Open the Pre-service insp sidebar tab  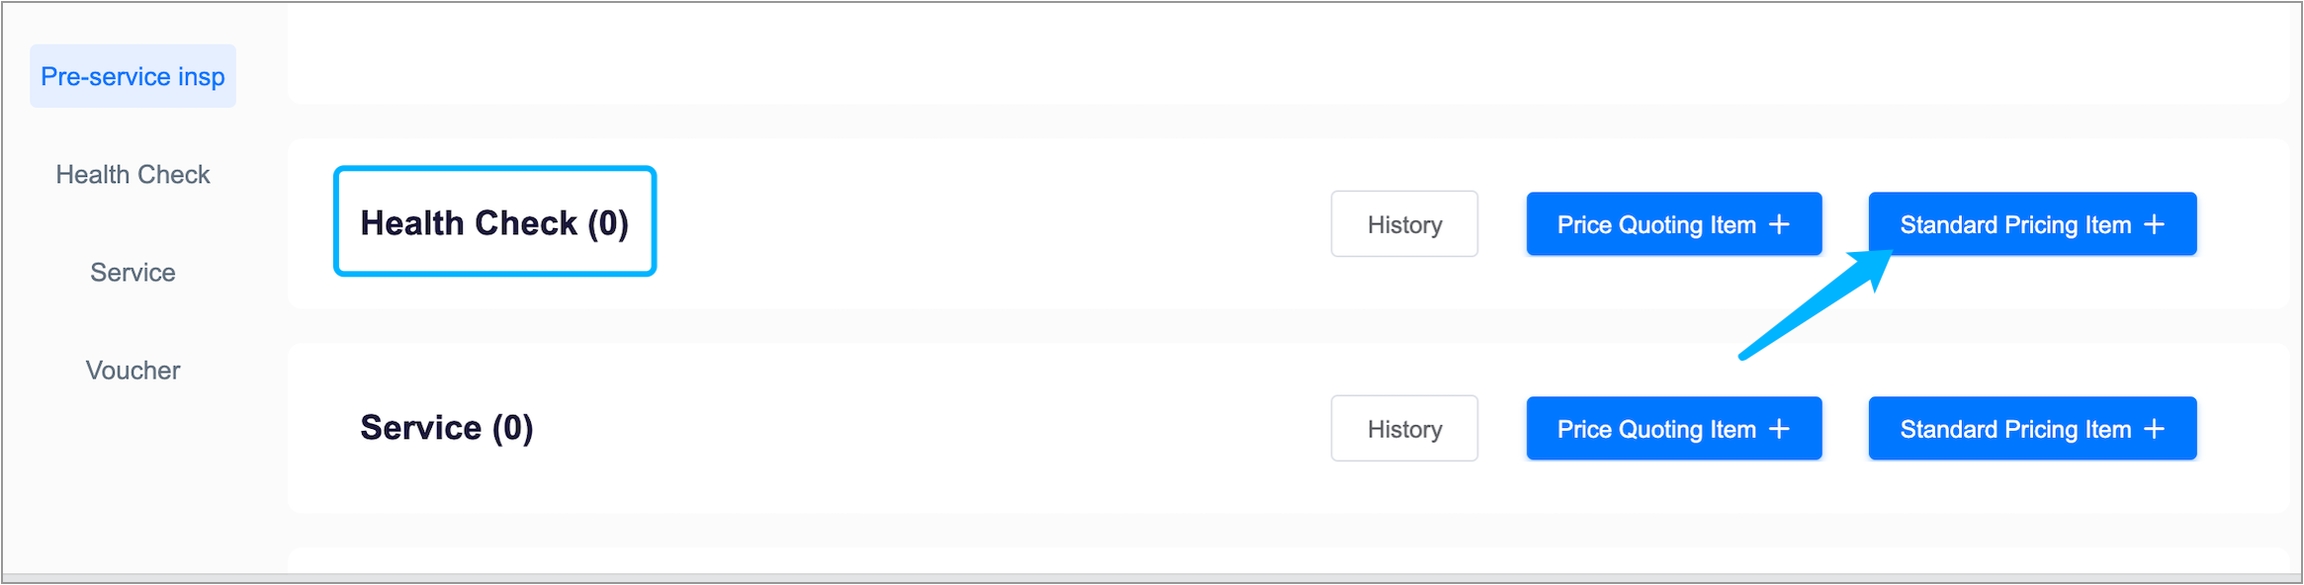[133, 77]
